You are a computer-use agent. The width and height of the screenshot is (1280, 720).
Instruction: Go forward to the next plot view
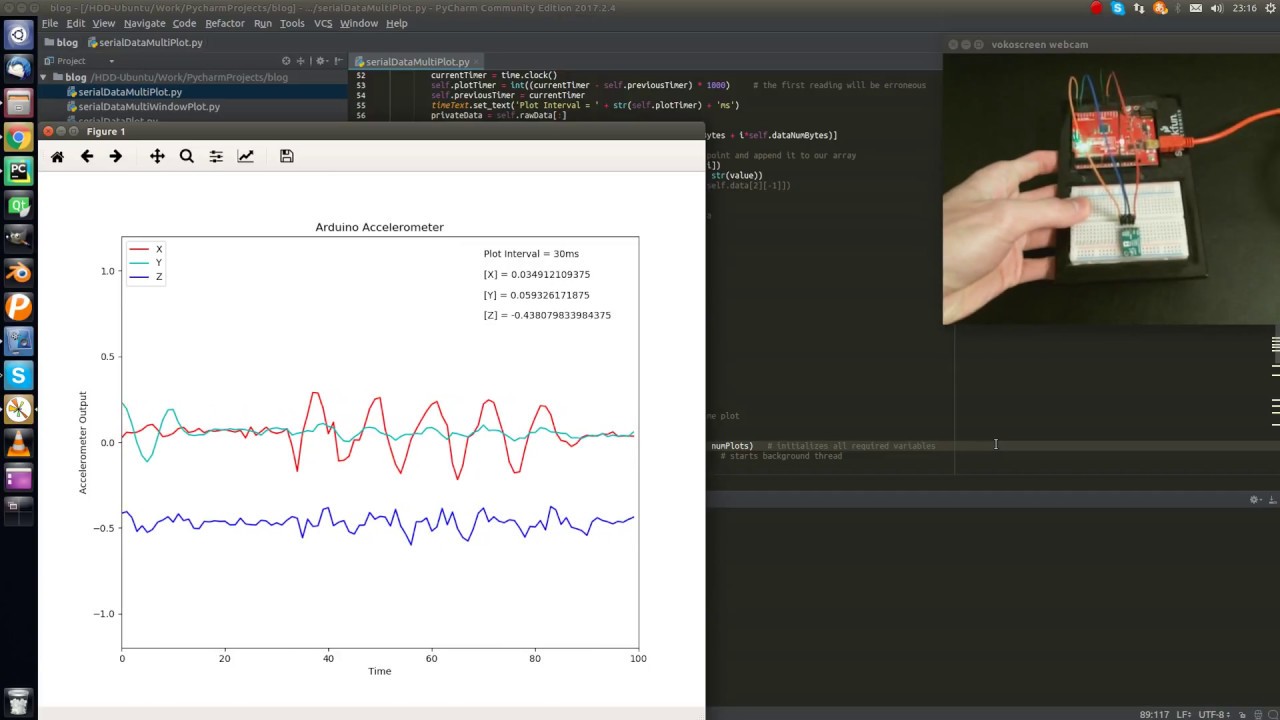tap(116, 157)
